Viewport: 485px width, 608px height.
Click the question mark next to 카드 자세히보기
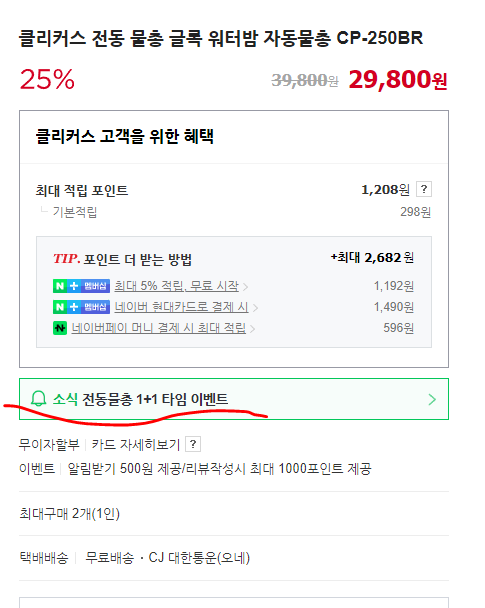tap(193, 444)
